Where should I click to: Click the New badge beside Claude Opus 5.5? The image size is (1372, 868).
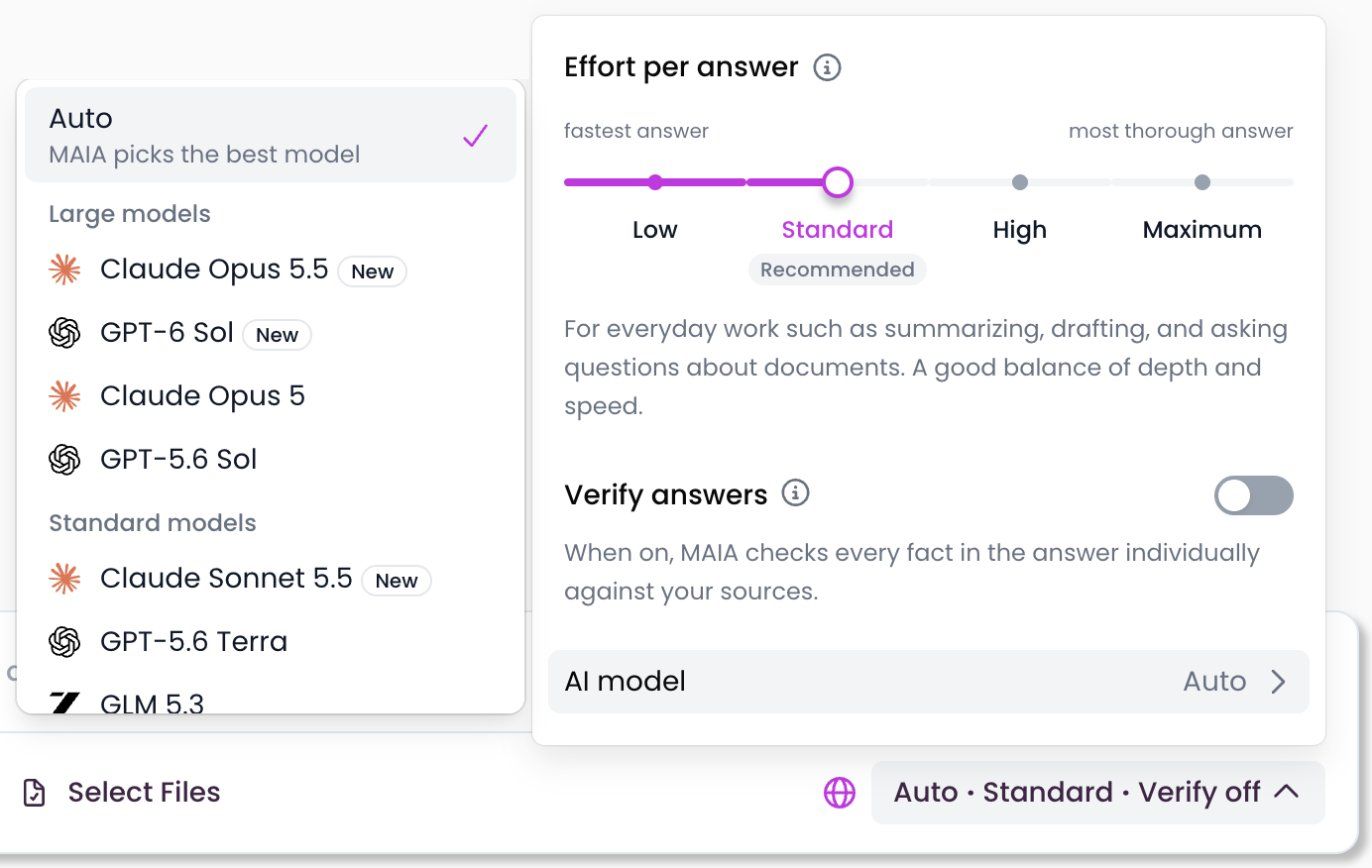tap(372, 272)
